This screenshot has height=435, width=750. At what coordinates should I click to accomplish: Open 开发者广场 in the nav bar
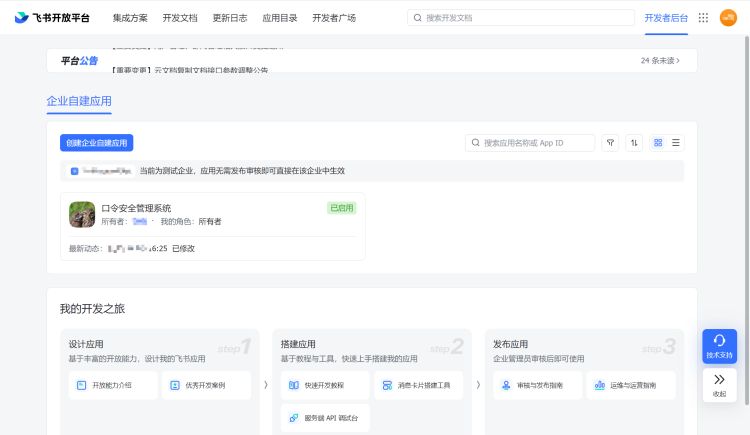334,18
